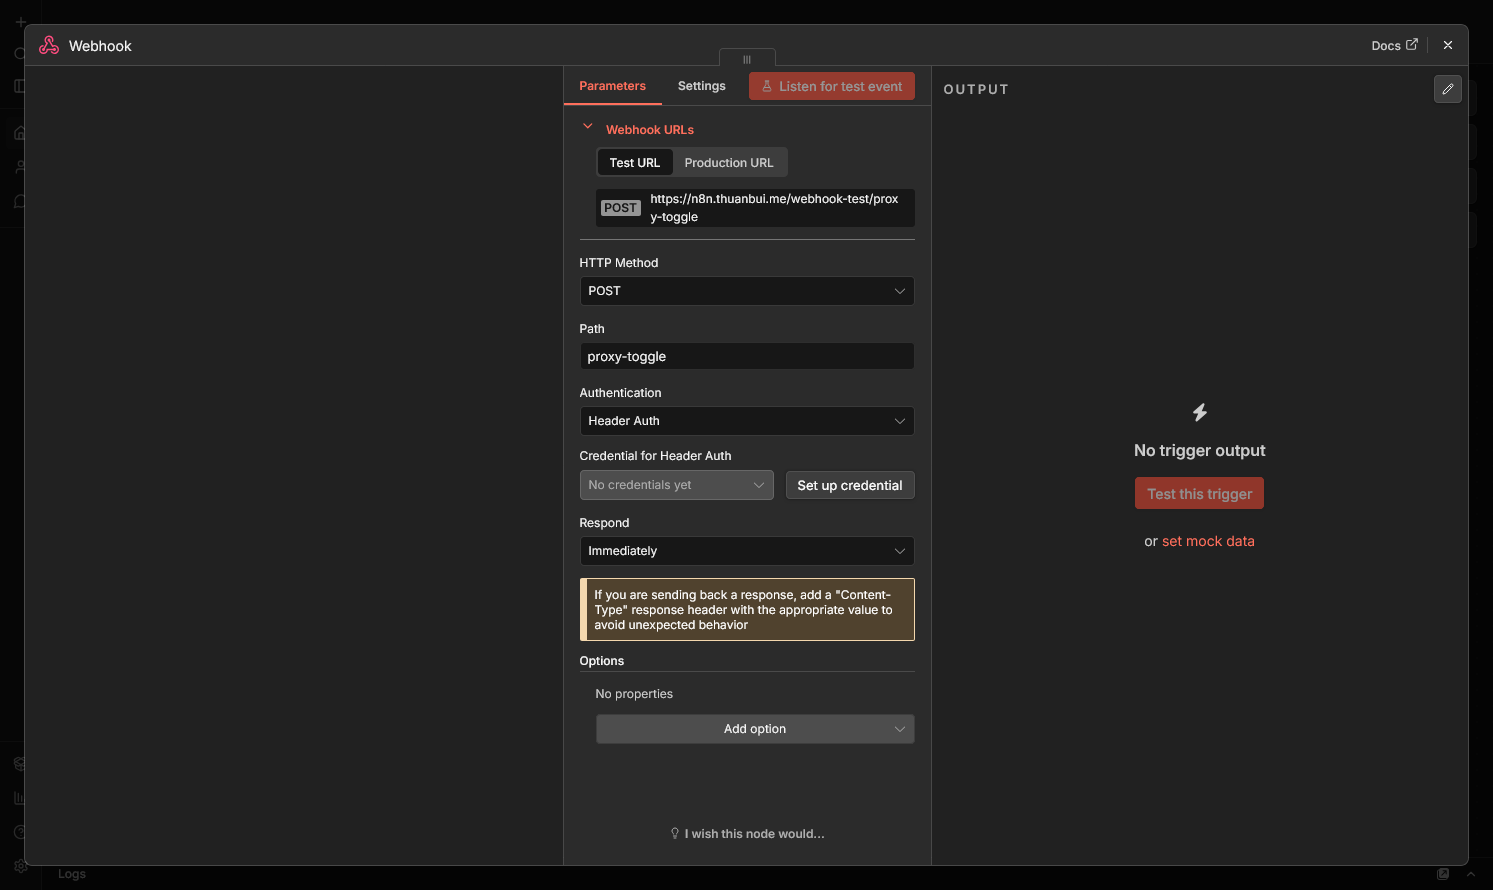This screenshot has height=890, width=1493.
Task: Open the No credentials yet dropdown
Action: click(x=677, y=485)
